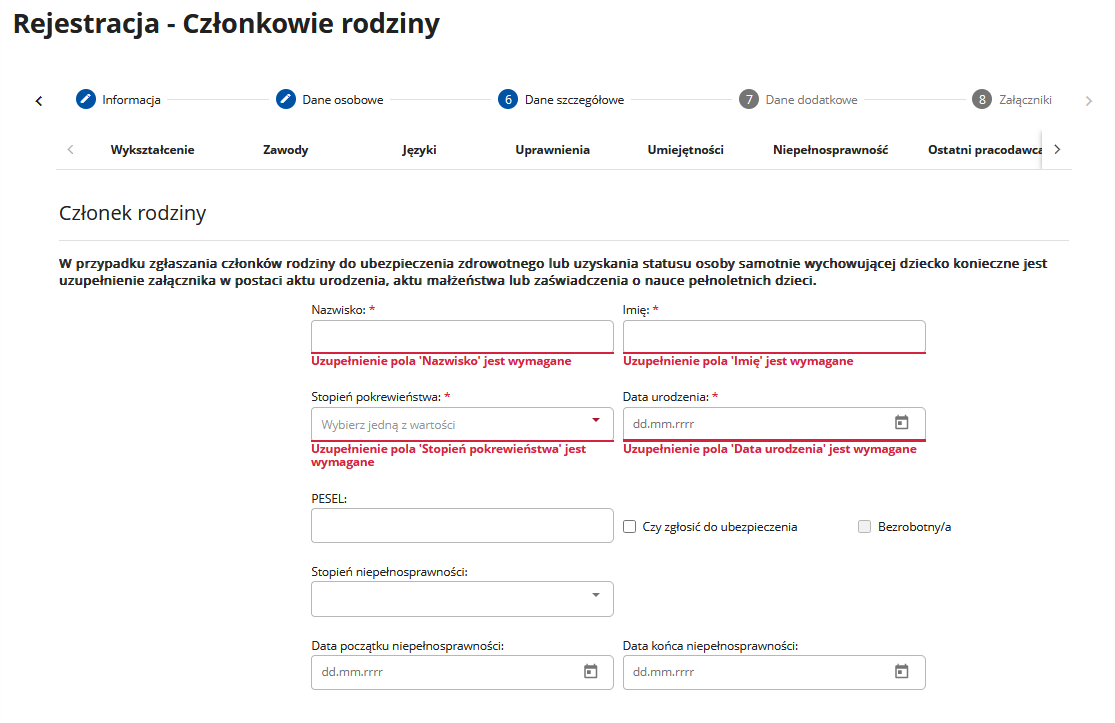
Task: Focus the PESEL input field
Action: [x=462, y=525]
